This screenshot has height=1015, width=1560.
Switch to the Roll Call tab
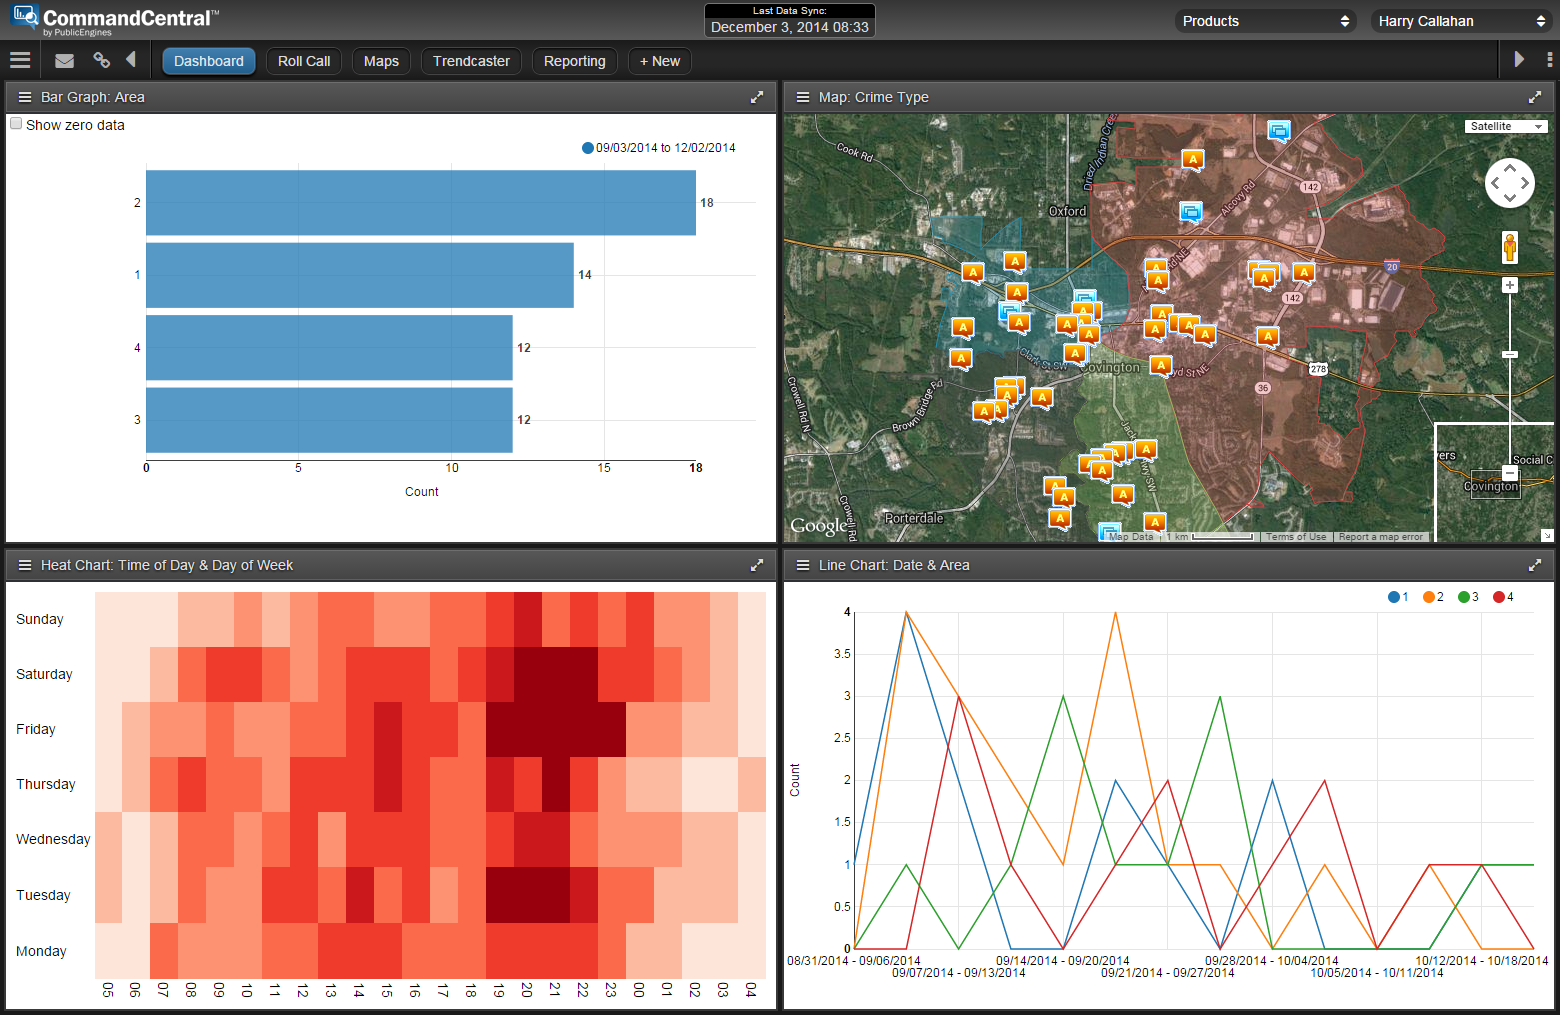tap(304, 61)
